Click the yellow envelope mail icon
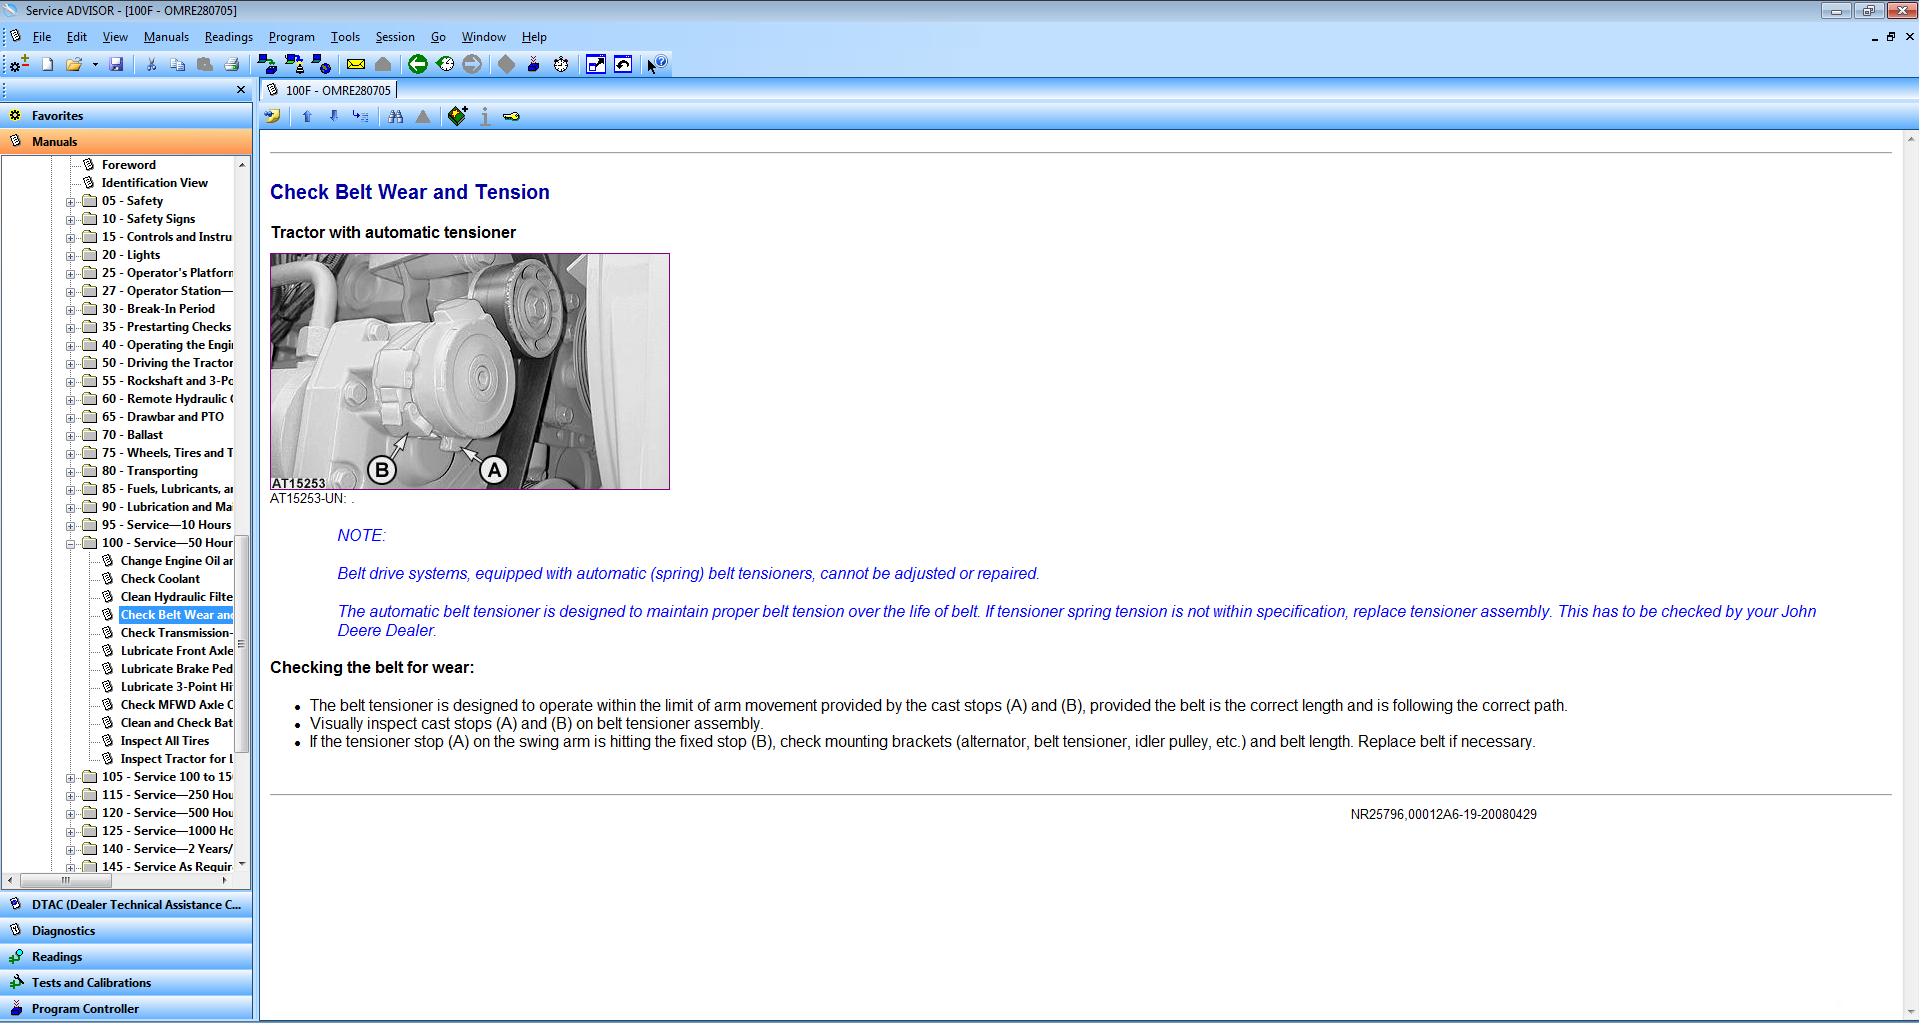Screen dimensions: 1919x1023 point(356,64)
